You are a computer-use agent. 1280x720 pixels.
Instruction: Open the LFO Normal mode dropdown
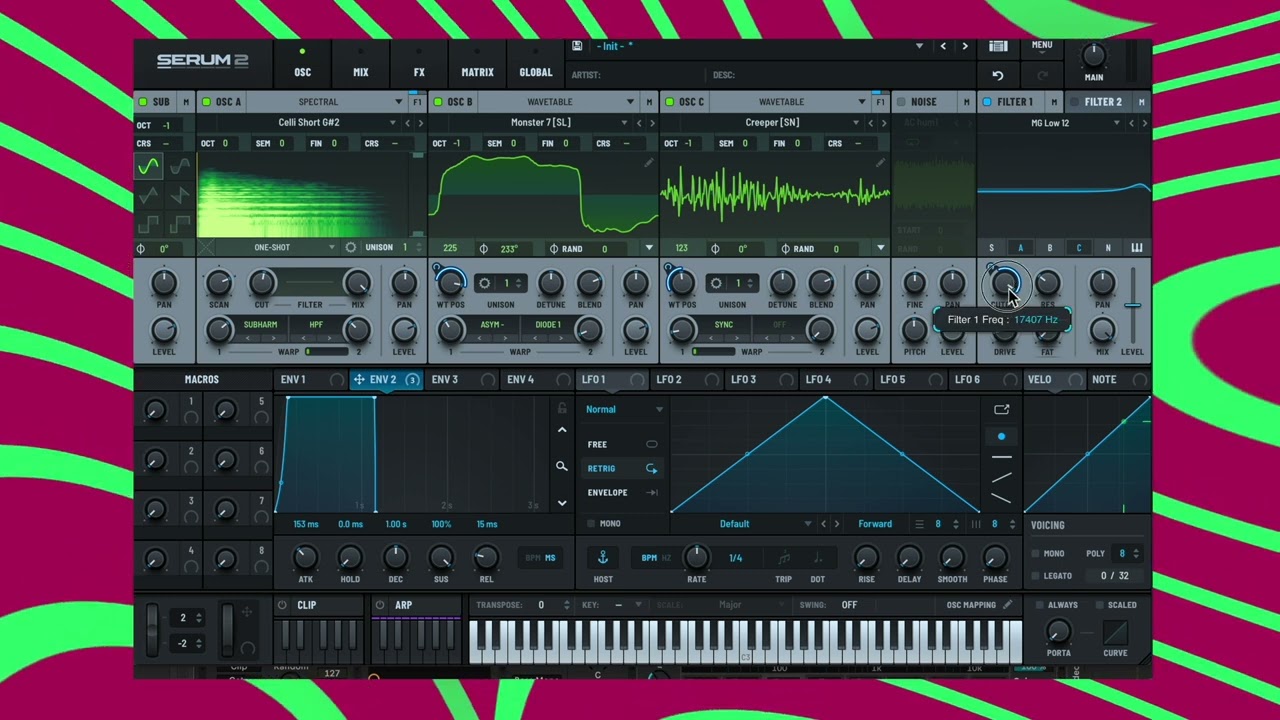point(623,409)
